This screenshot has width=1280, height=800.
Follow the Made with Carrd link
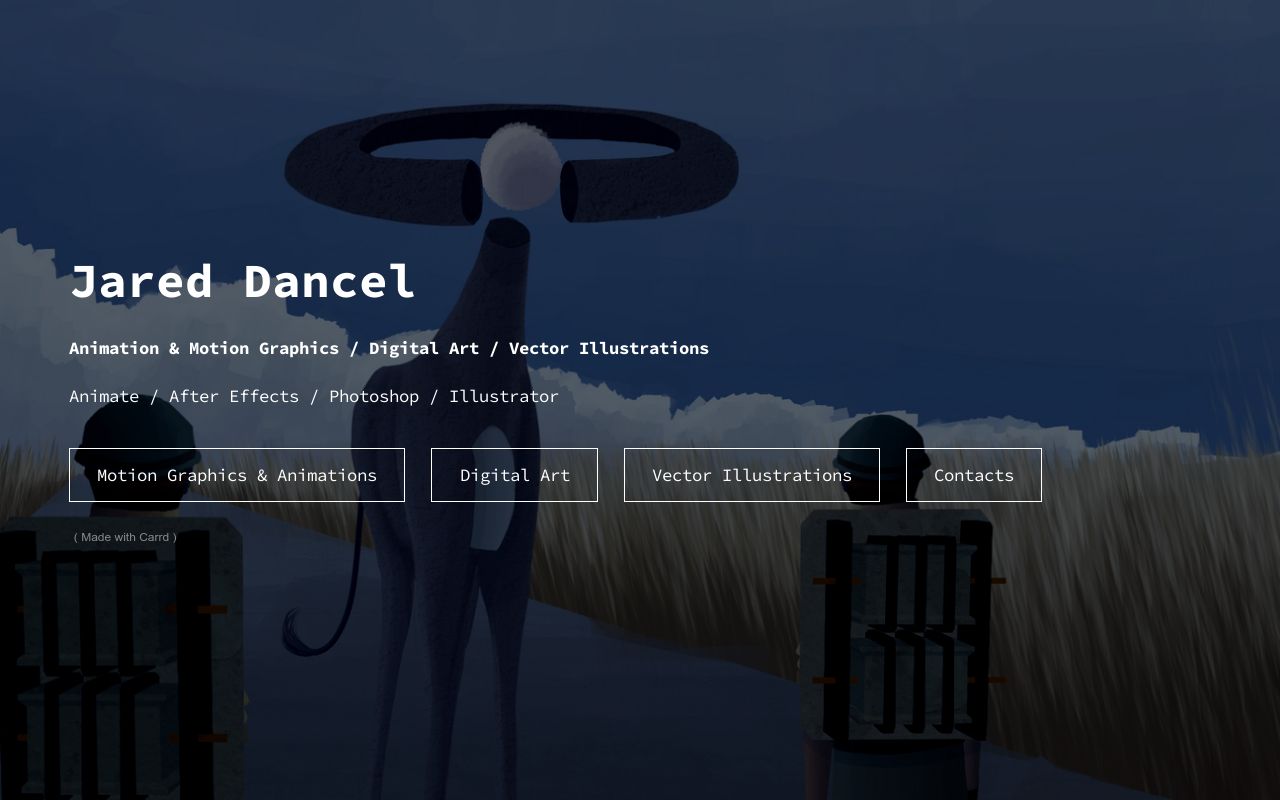[125, 537]
